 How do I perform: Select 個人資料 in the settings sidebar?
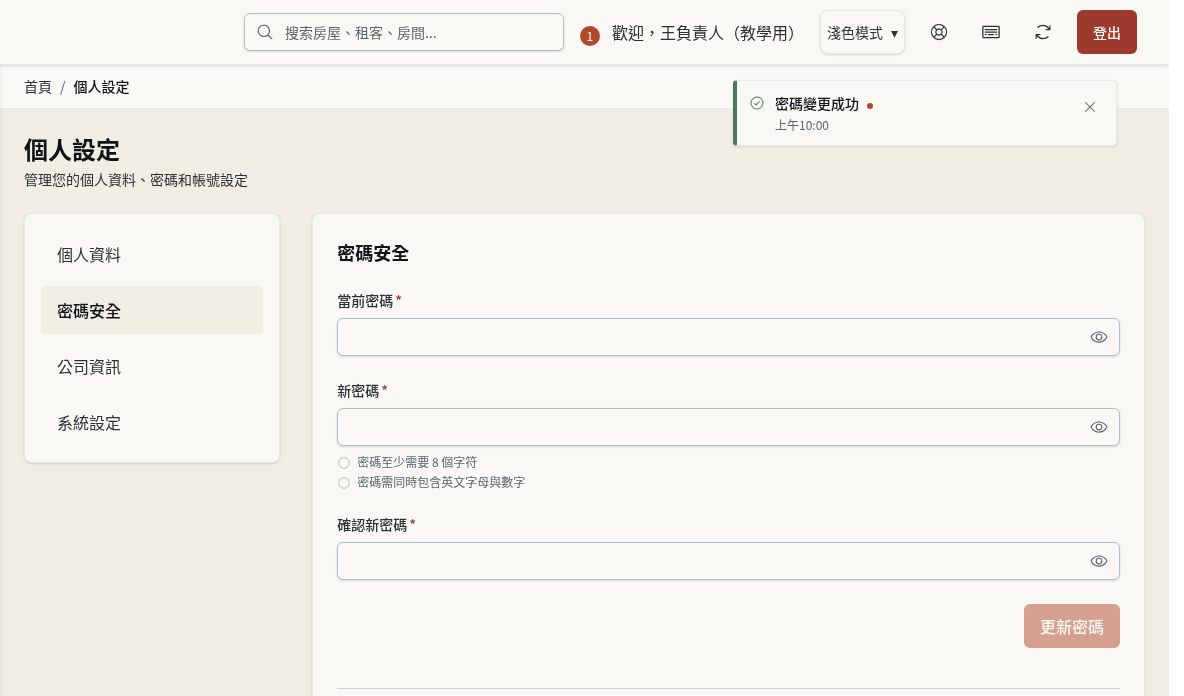coord(152,254)
